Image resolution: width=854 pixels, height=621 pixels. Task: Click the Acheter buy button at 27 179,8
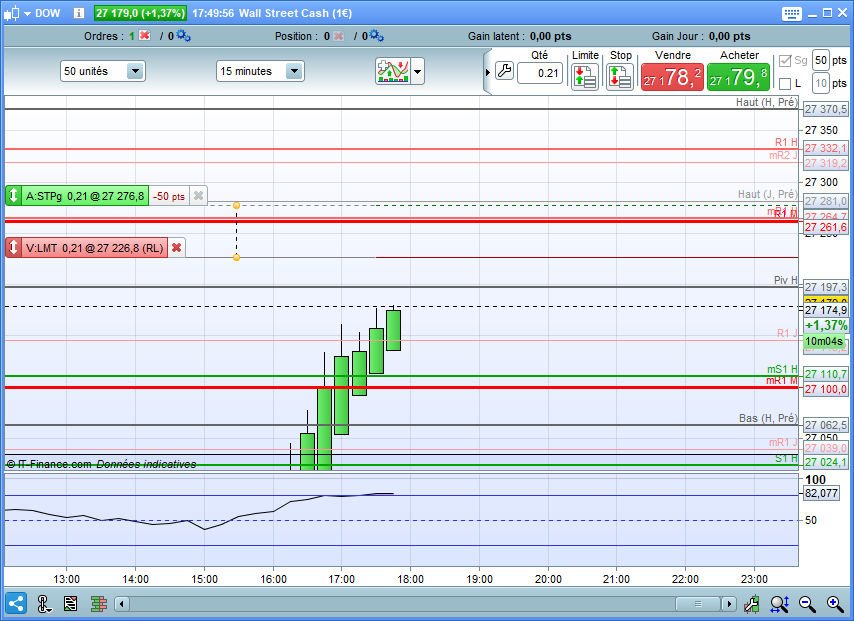738,77
